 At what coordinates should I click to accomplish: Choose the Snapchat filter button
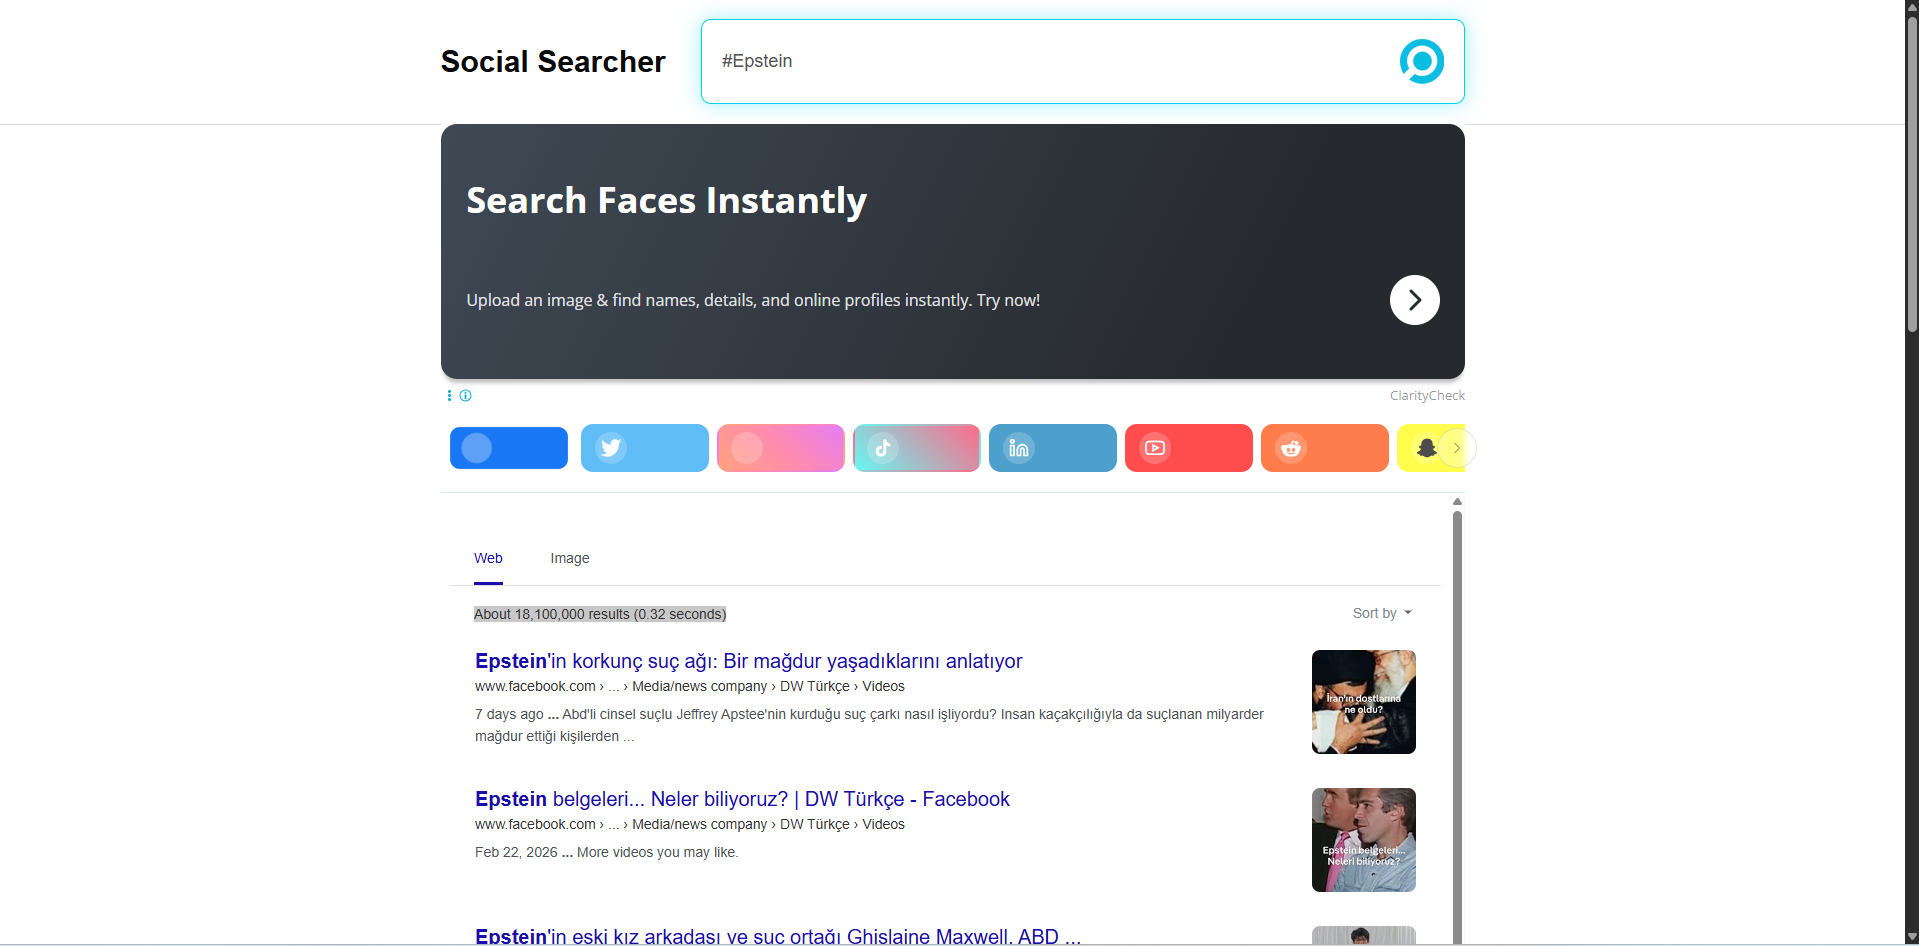click(x=1420, y=448)
